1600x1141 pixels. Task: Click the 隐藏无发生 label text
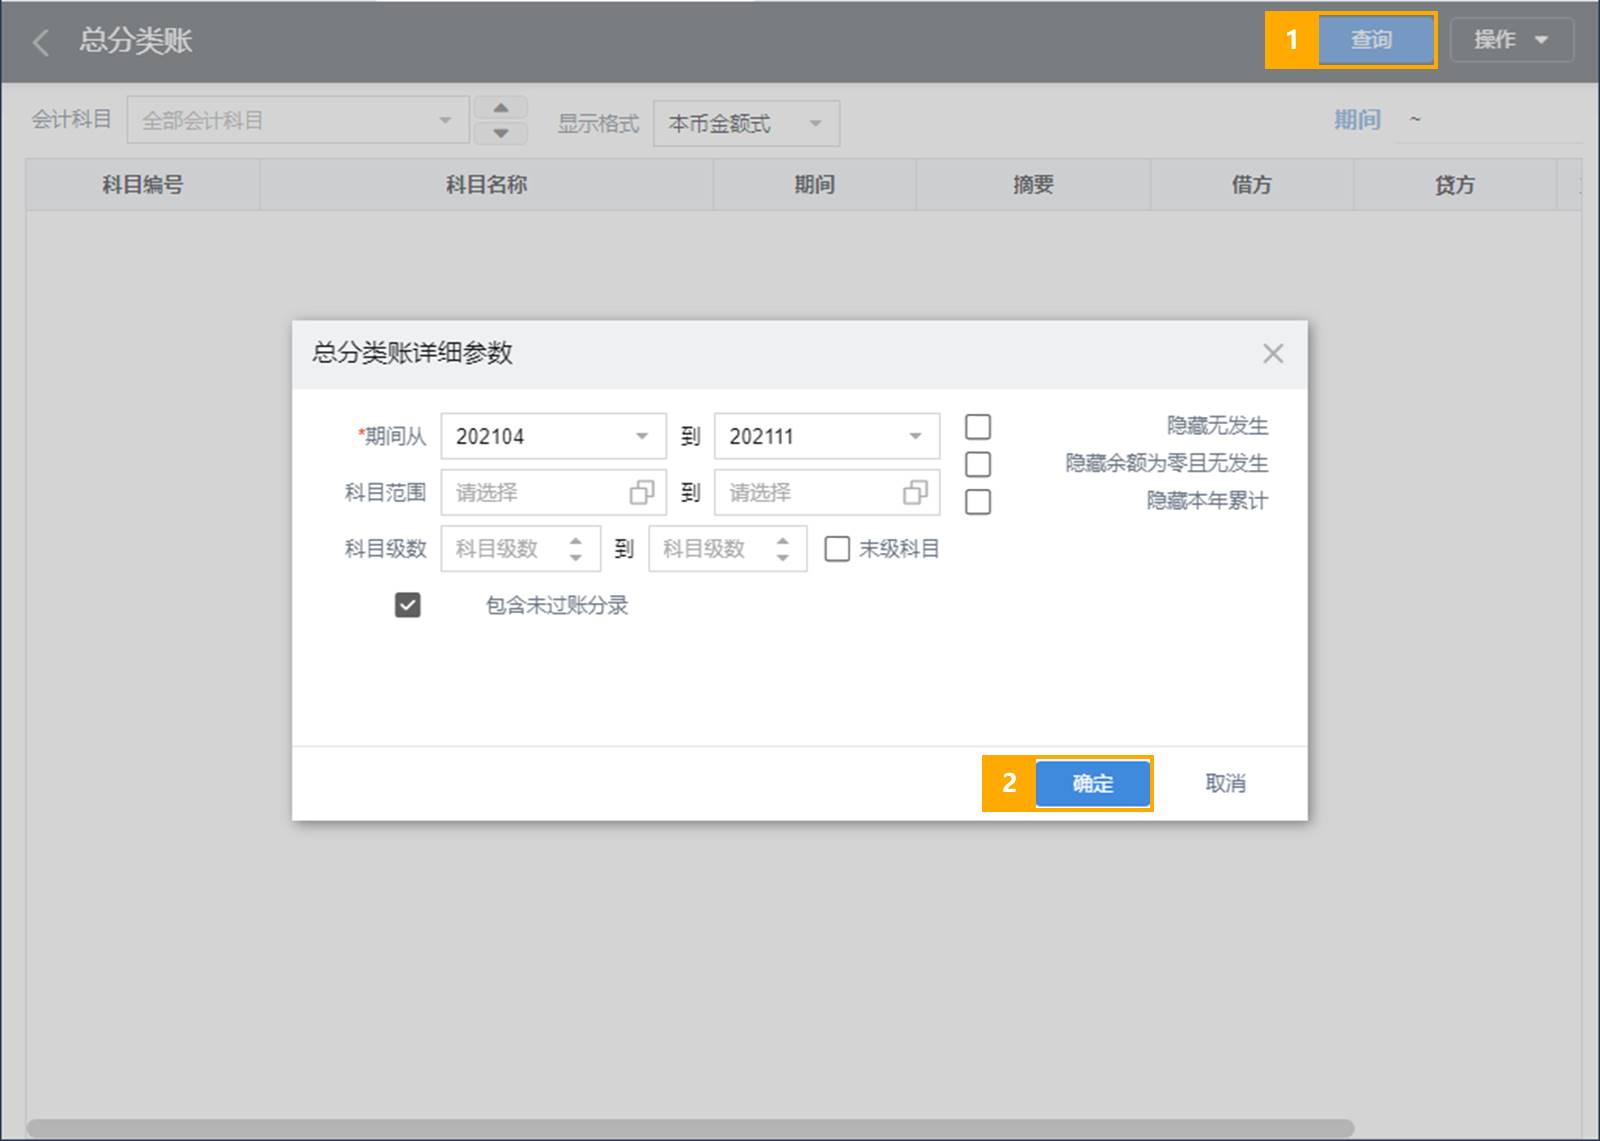[x=1217, y=426]
